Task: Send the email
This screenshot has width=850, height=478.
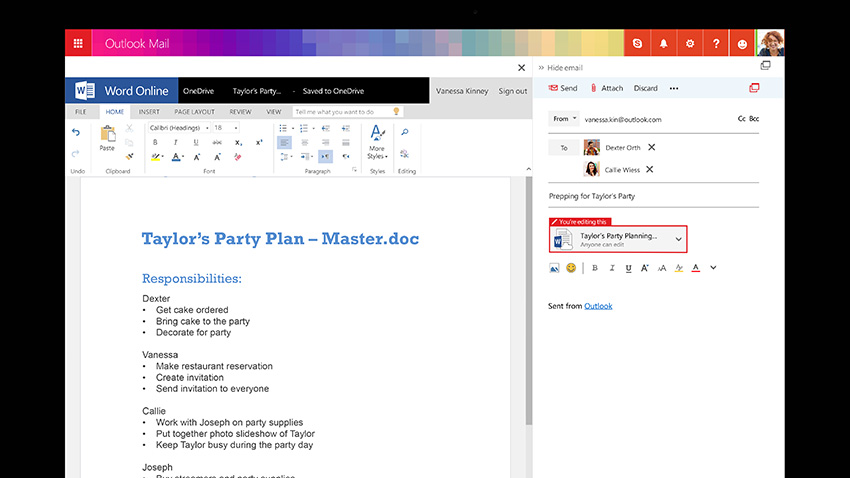Action: coord(563,88)
